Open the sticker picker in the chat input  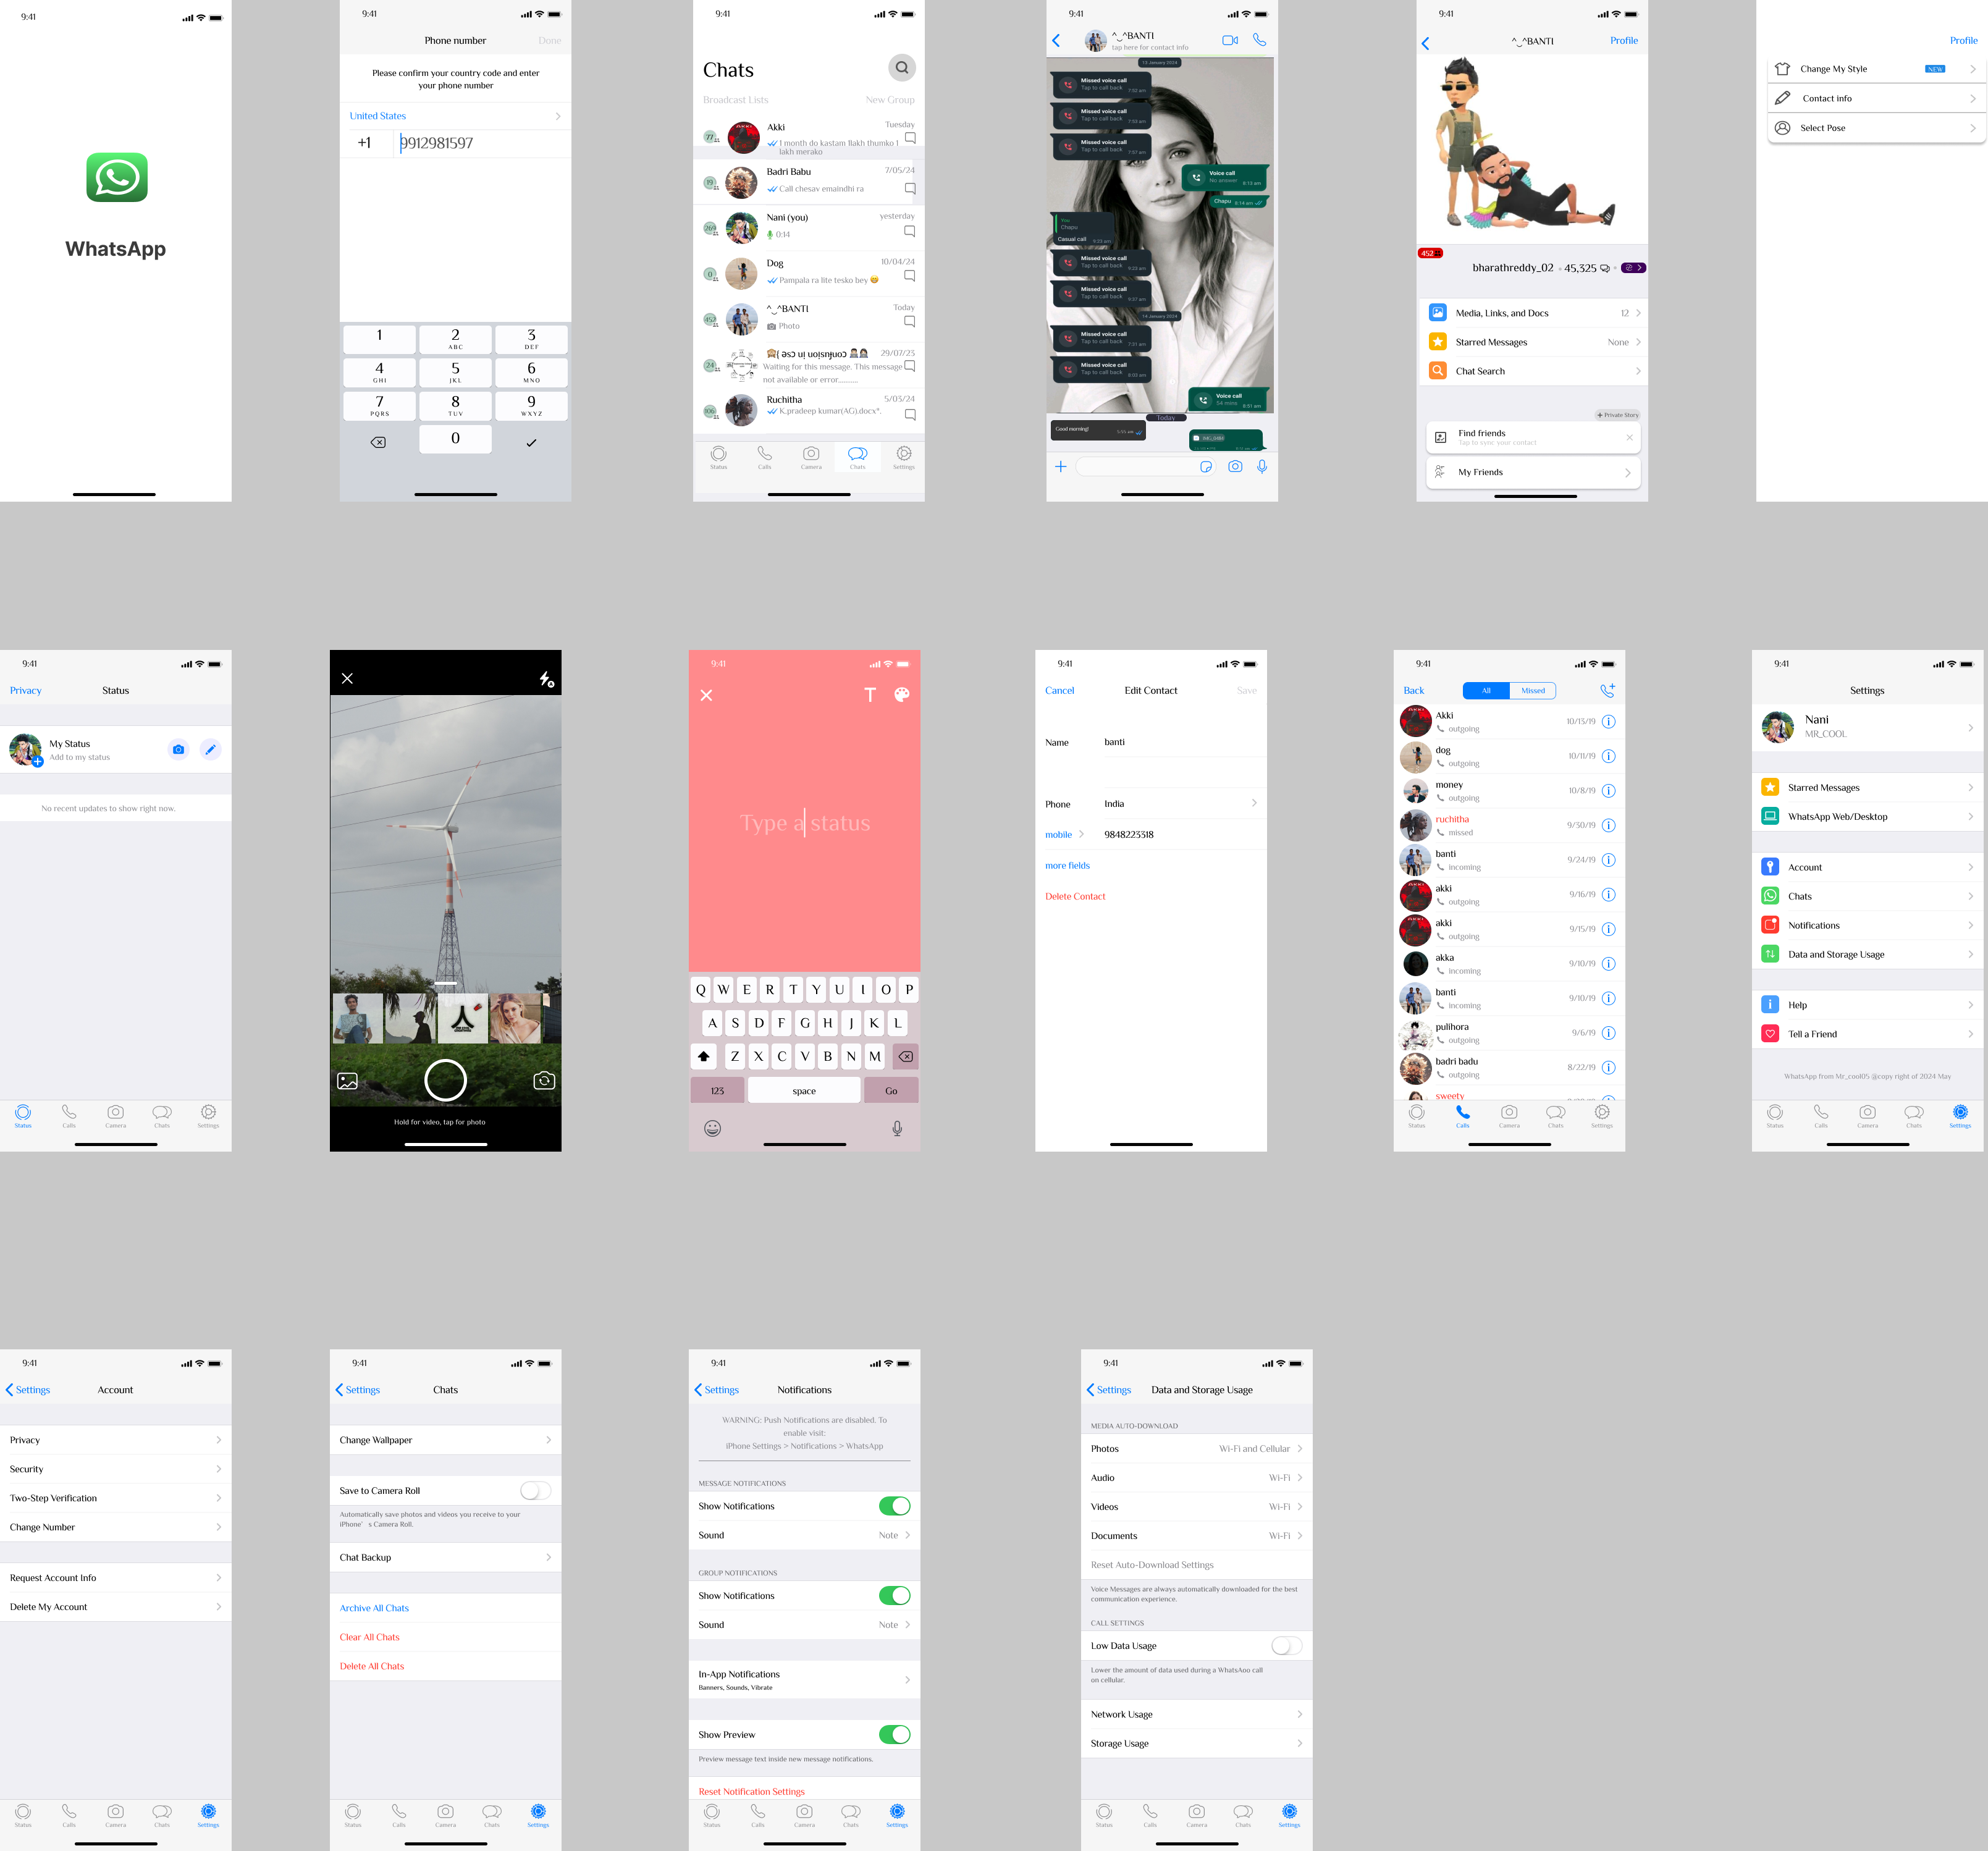tap(1207, 467)
